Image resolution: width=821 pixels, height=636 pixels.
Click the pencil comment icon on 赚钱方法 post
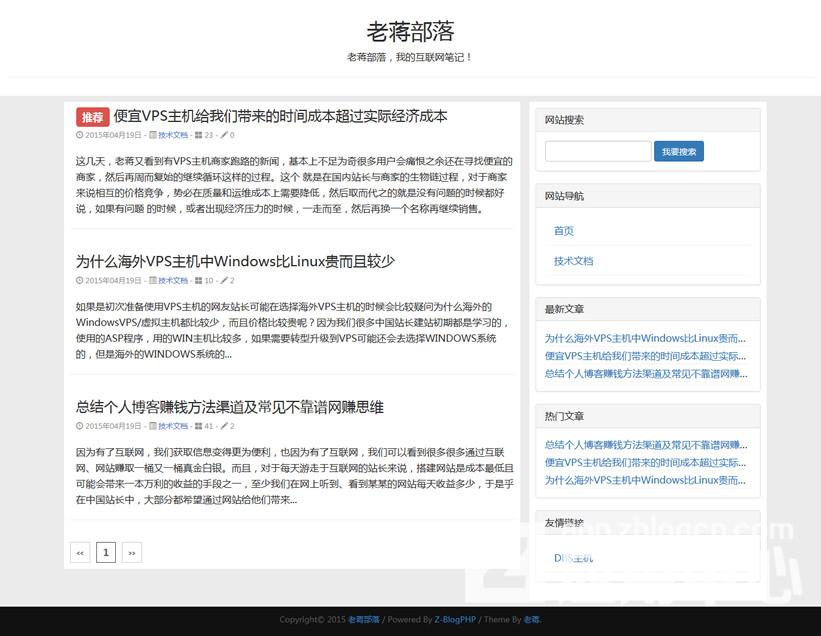(x=224, y=426)
